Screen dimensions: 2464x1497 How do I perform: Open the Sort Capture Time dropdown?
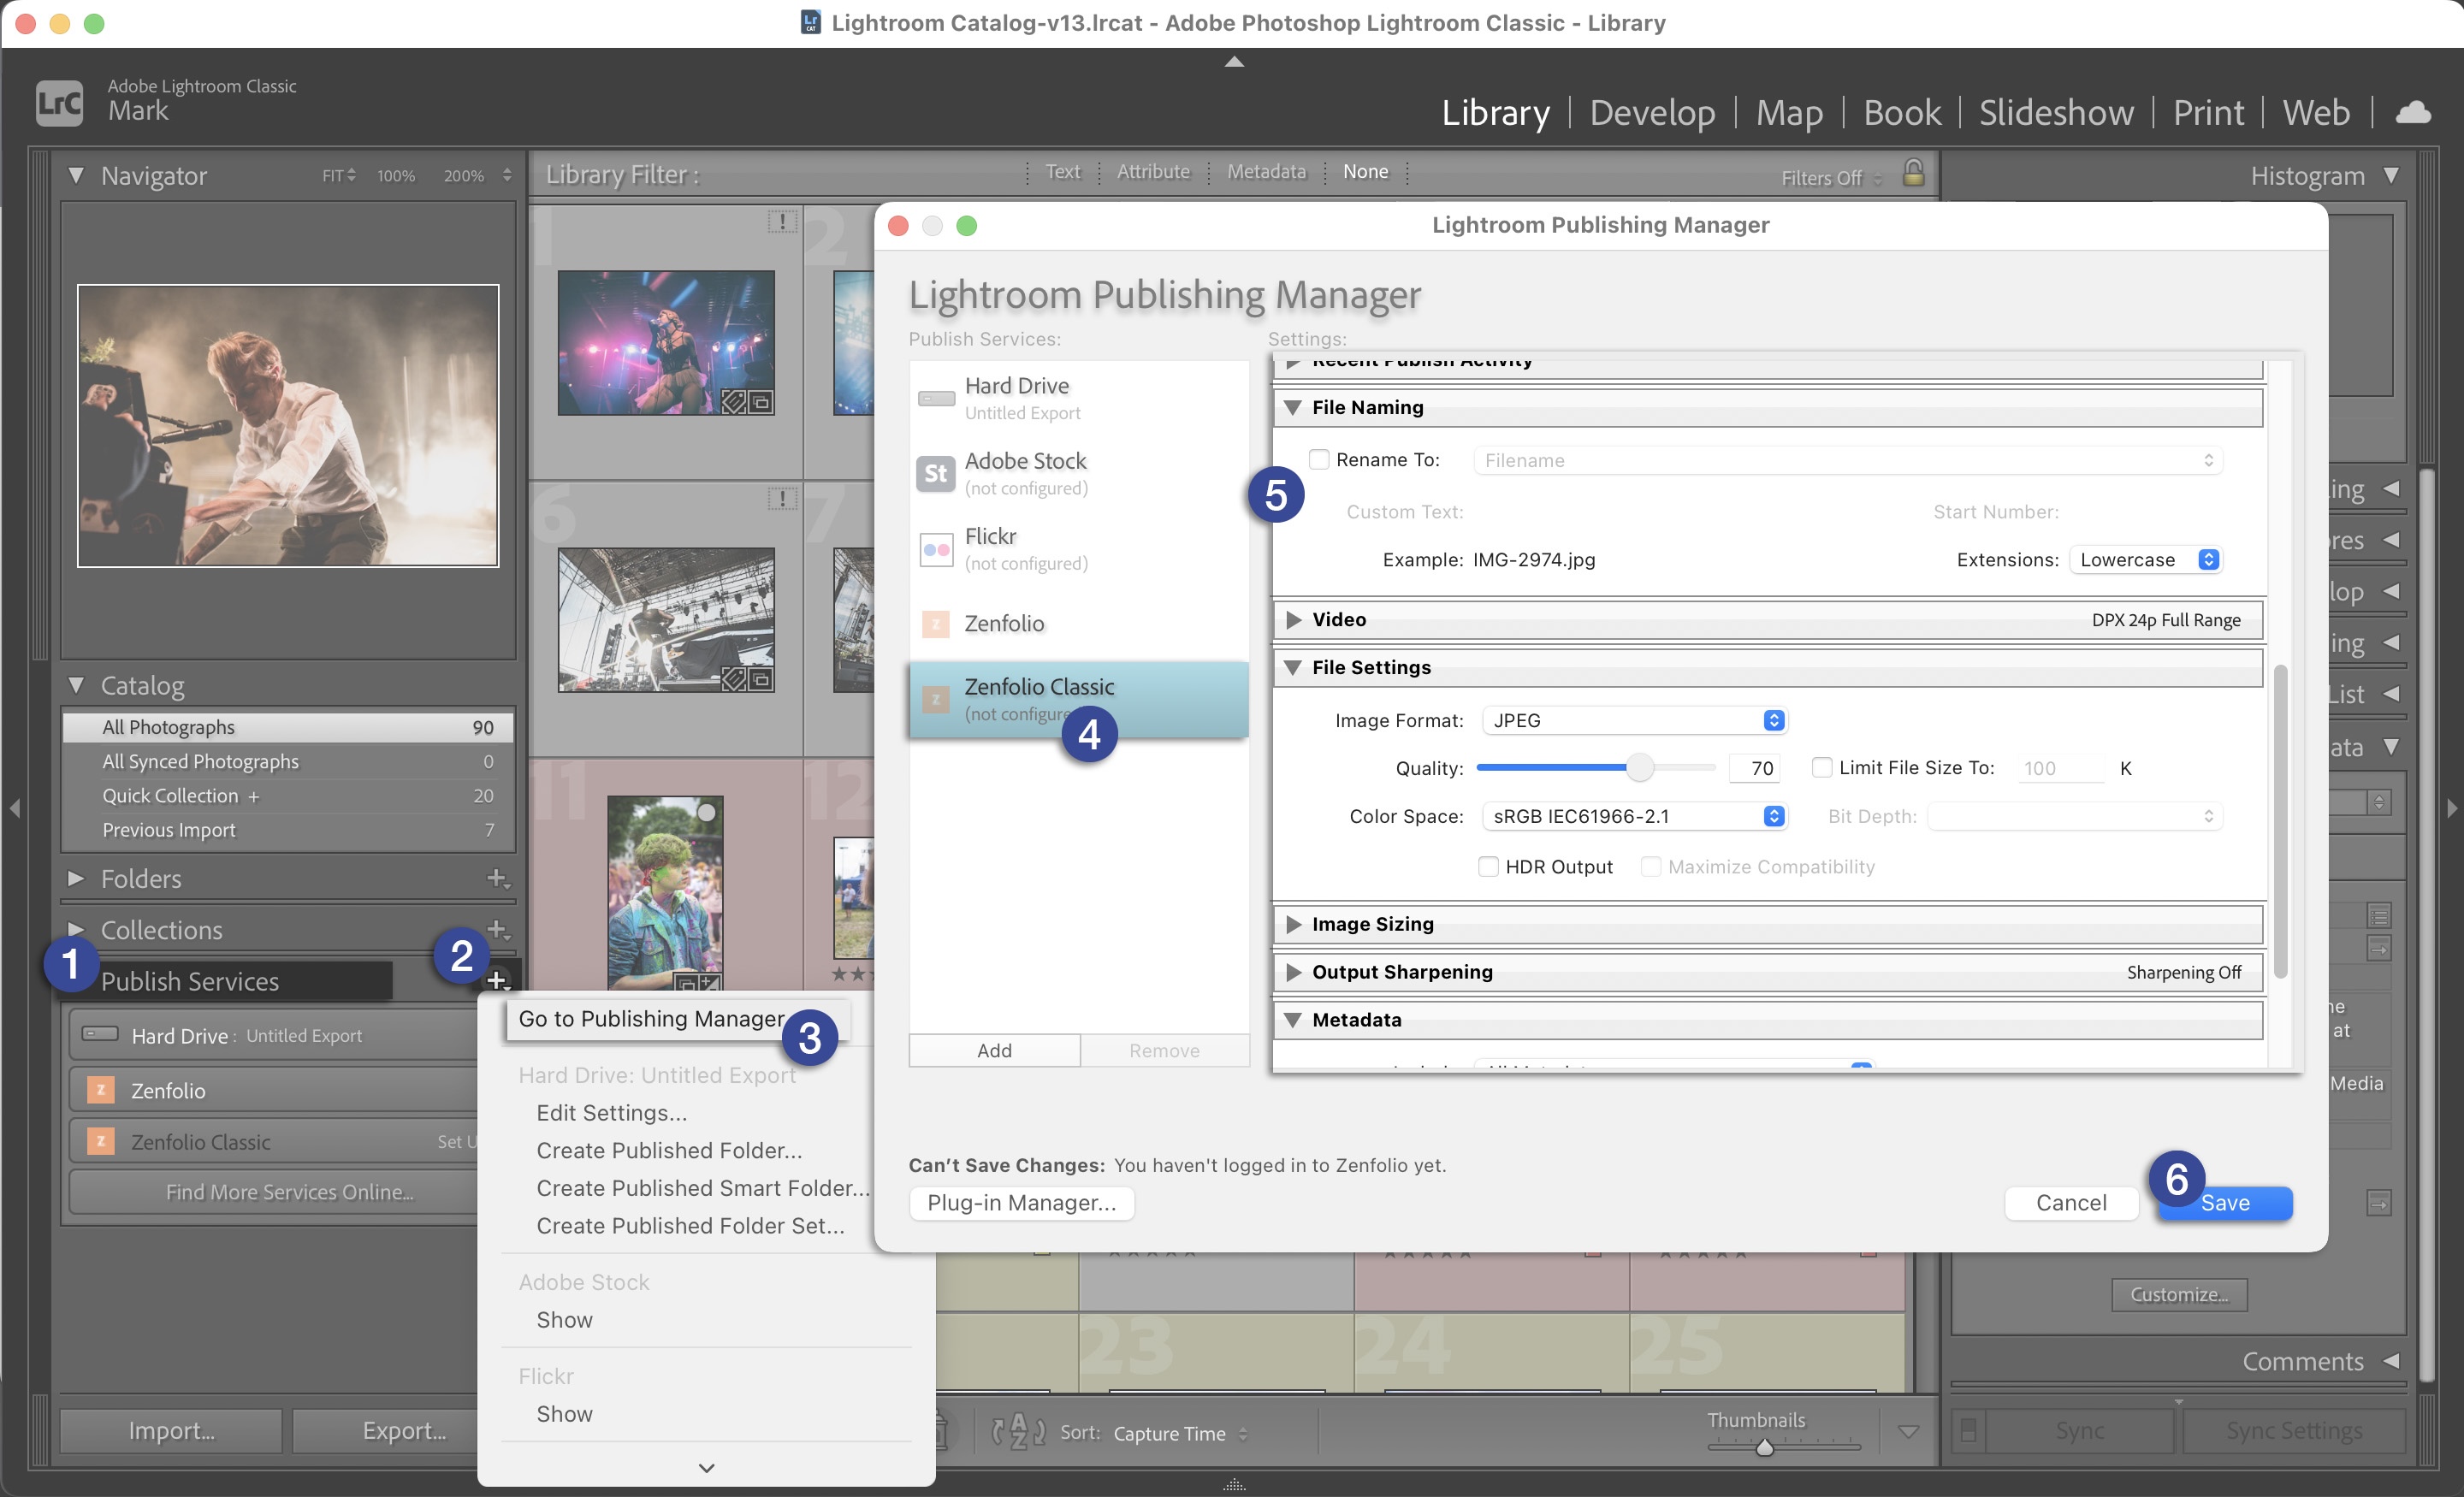pyautogui.click(x=1180, y=1433)
